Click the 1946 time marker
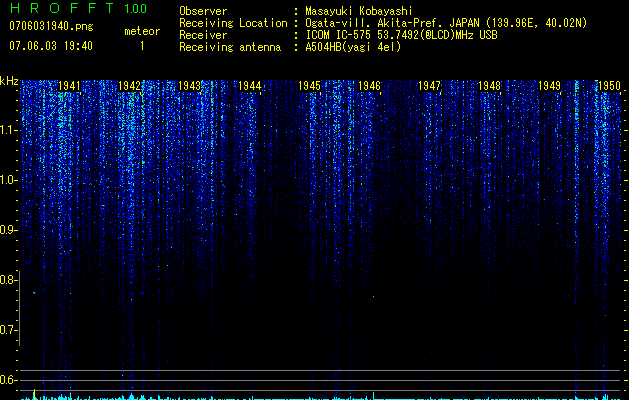 [x=369, y=86]
